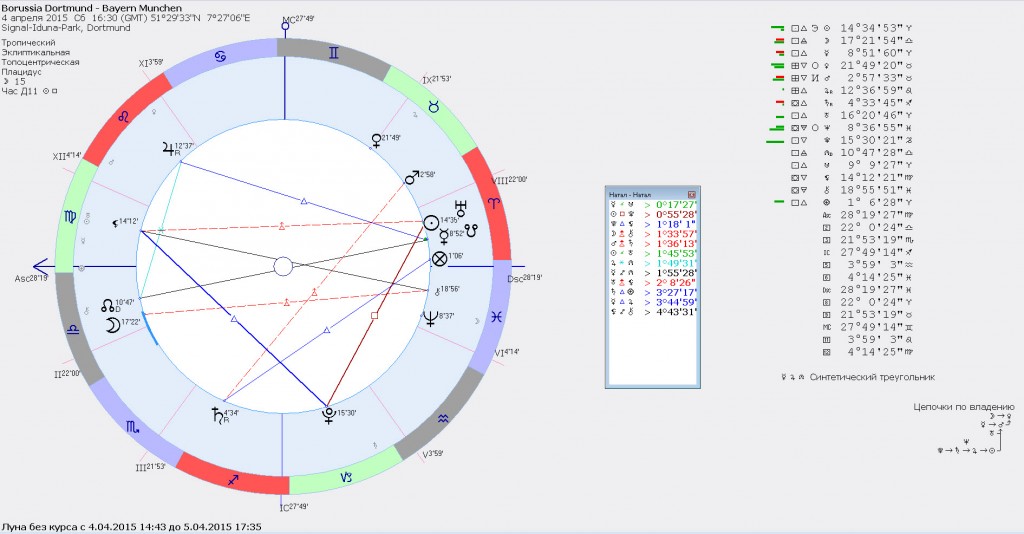Image resolution: width=1024 pixels, height=534 pixels.
Task: Select the Луна без курса status bar text
Action: coord(131,526)
